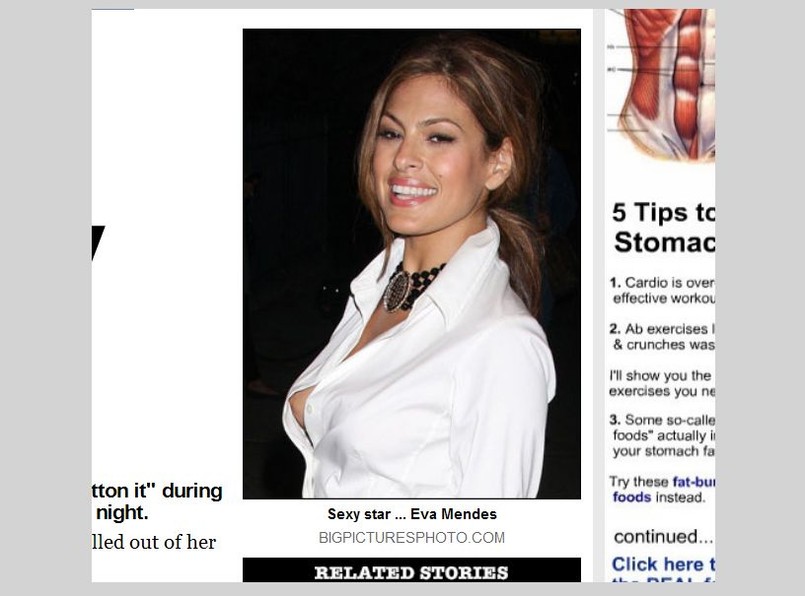Click the 'continued...' ad text

663,536
